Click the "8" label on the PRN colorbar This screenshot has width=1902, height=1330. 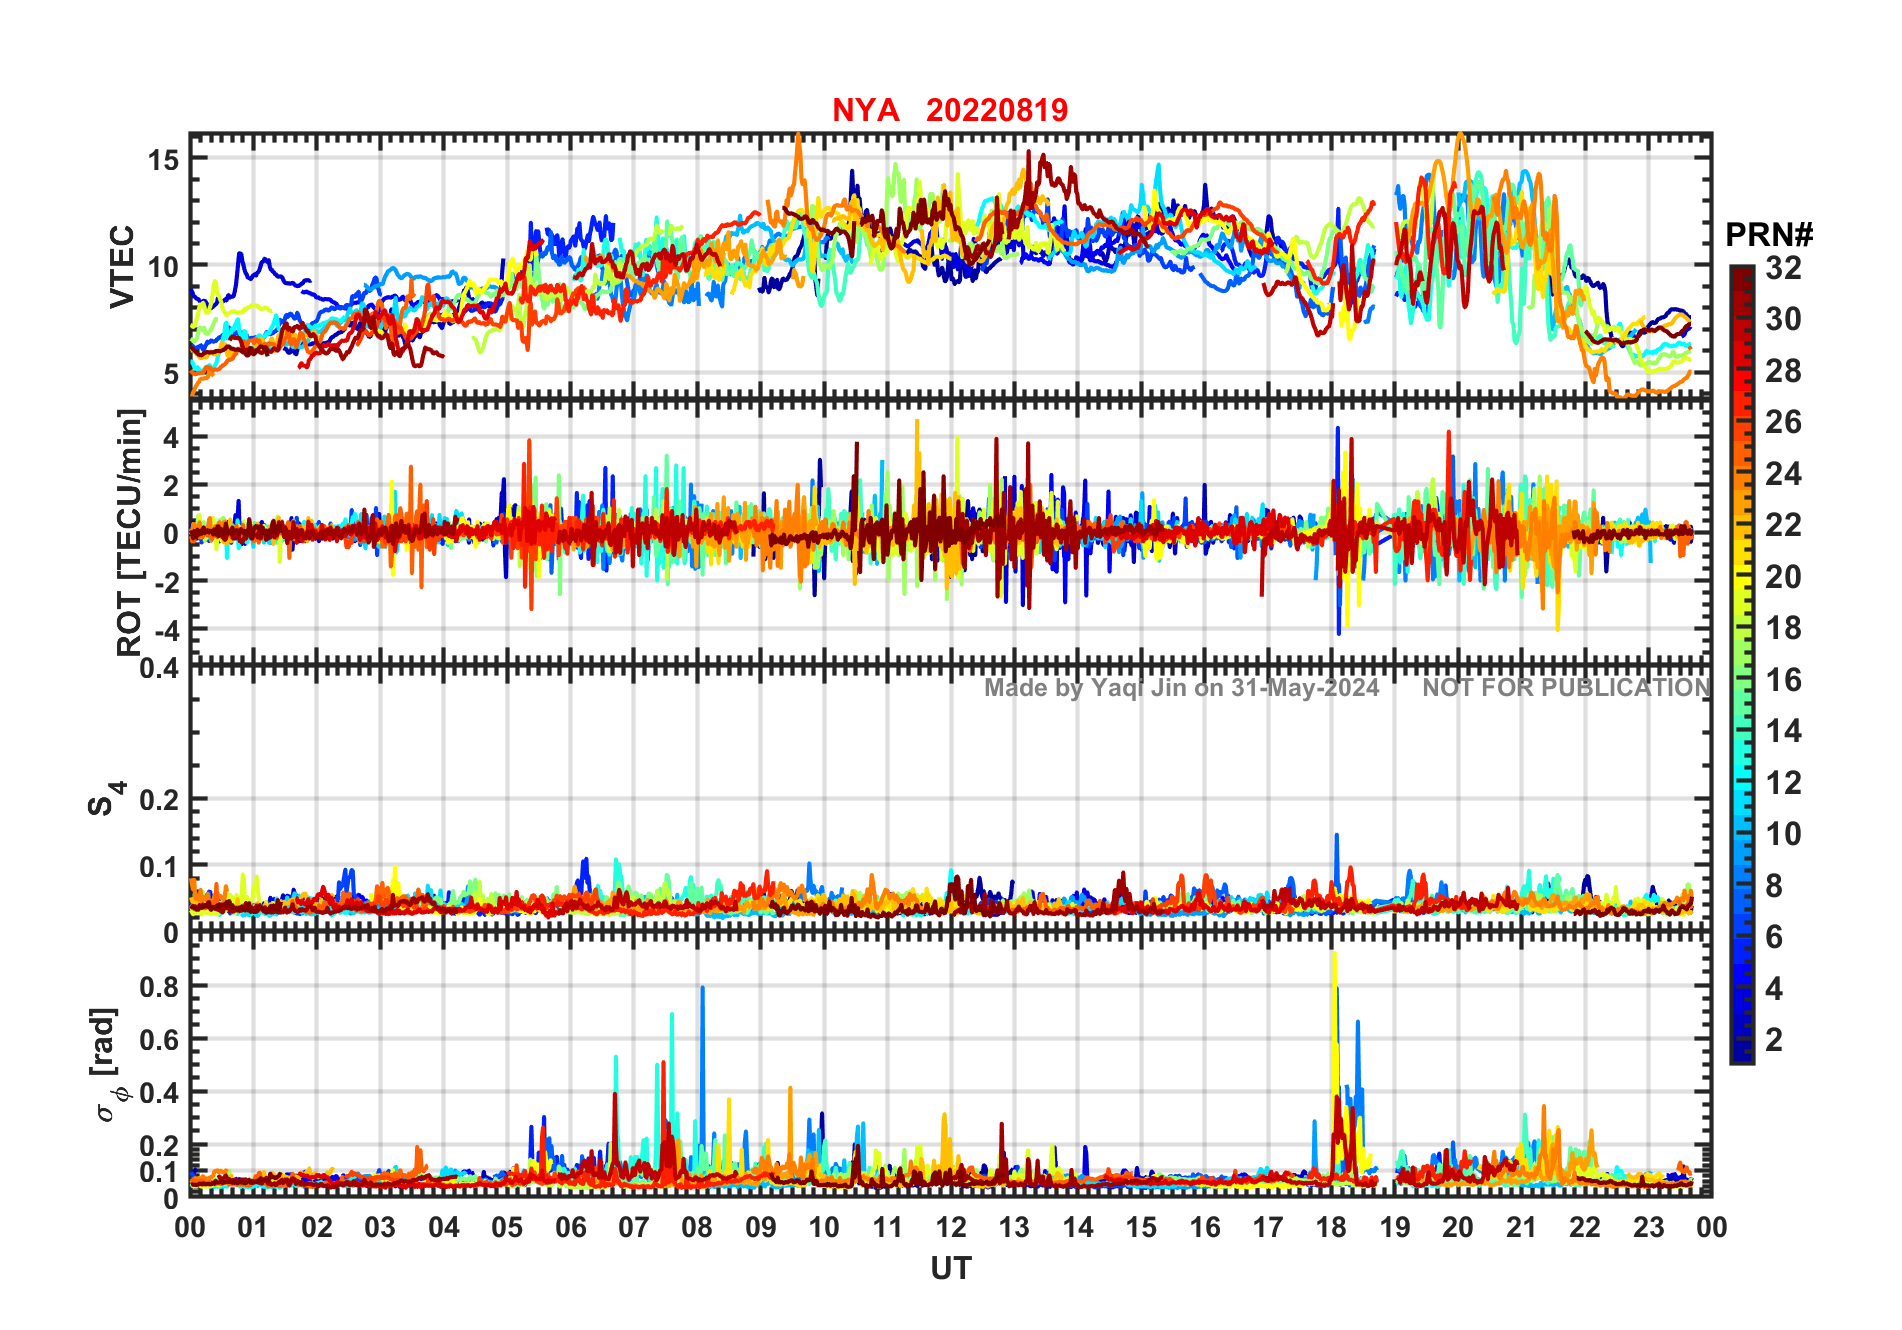coord(1774,886)
